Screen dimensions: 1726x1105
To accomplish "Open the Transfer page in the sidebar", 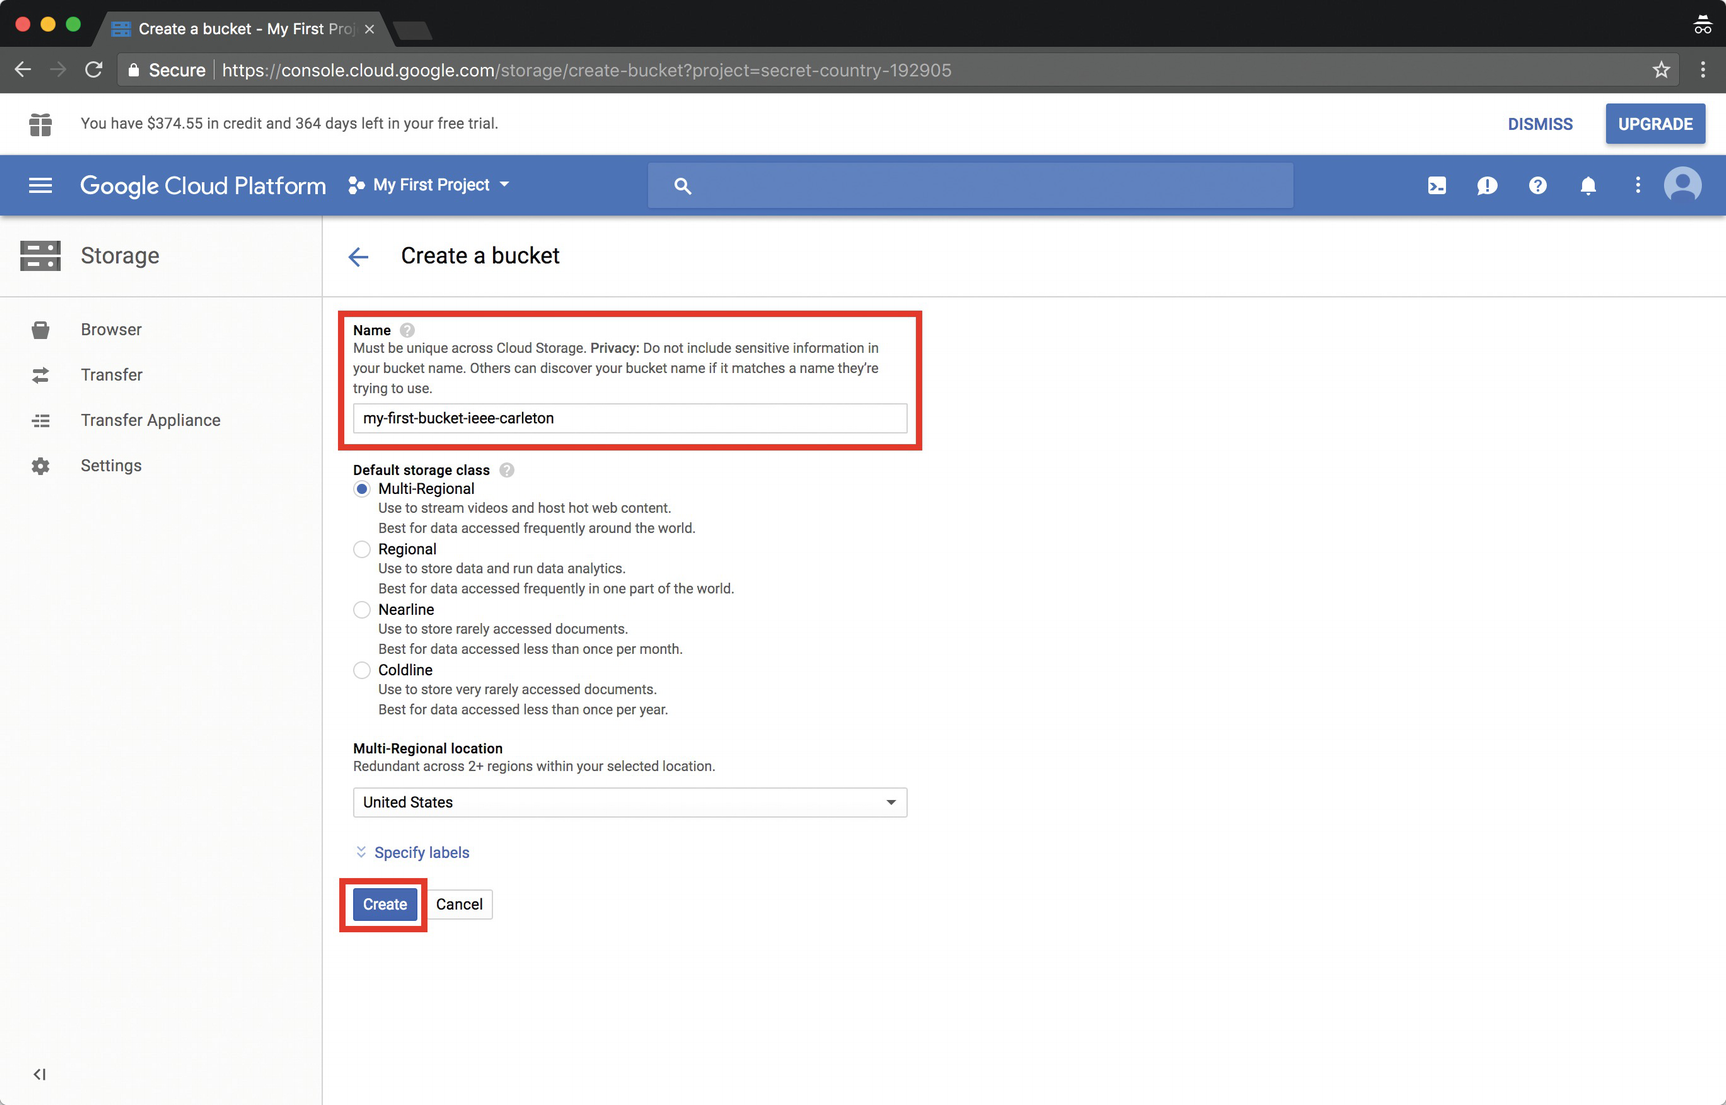I will click(111, 375).
